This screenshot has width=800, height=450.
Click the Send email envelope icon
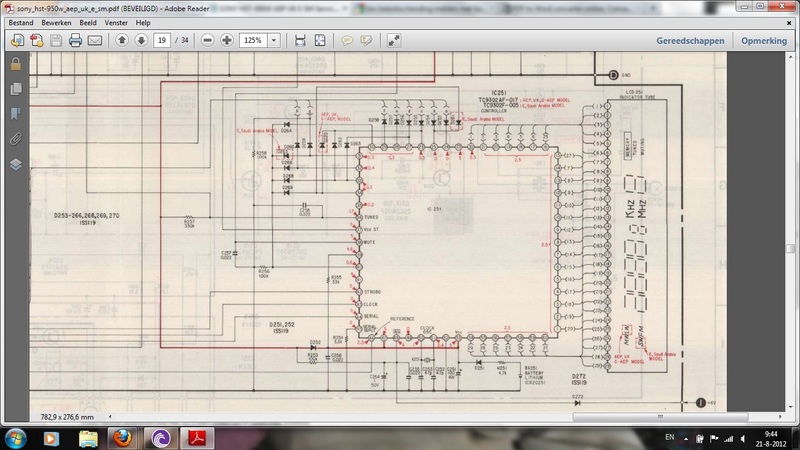[95, 41]
